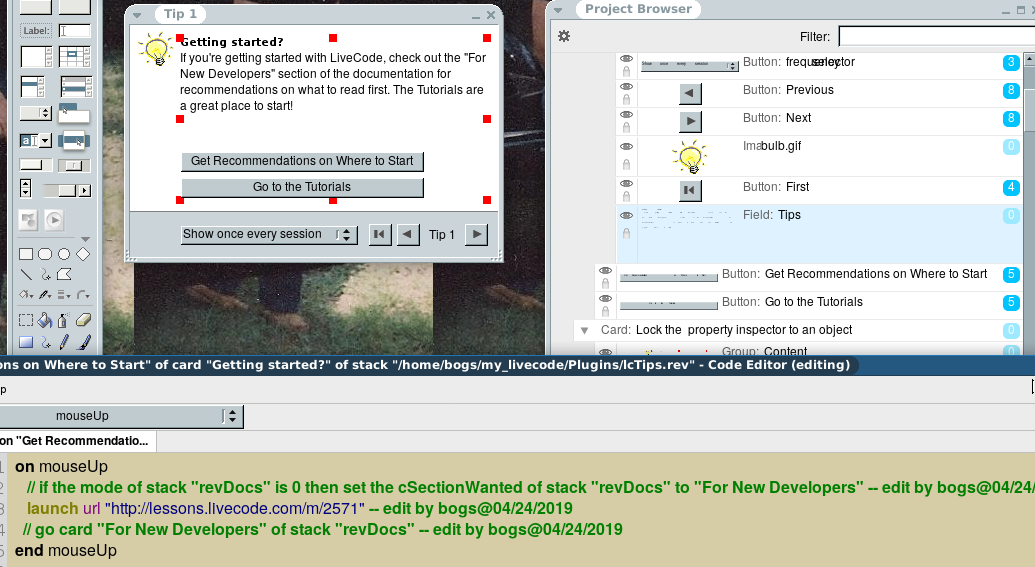Lock the Previous button with padlock icon
Image resolution: width=1035 pixels, height=567 pixels.
click(626, 100)
